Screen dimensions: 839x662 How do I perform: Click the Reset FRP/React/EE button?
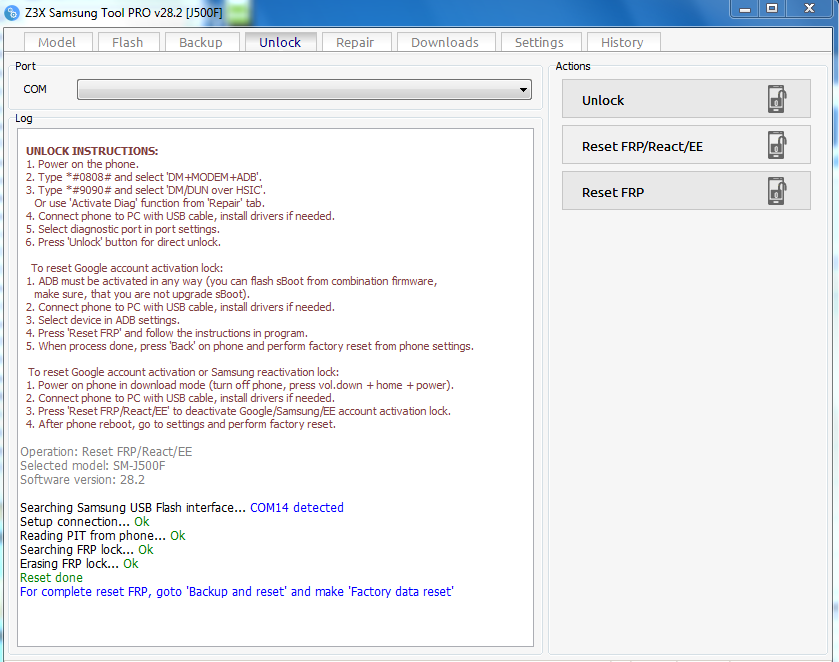point(686,145)
